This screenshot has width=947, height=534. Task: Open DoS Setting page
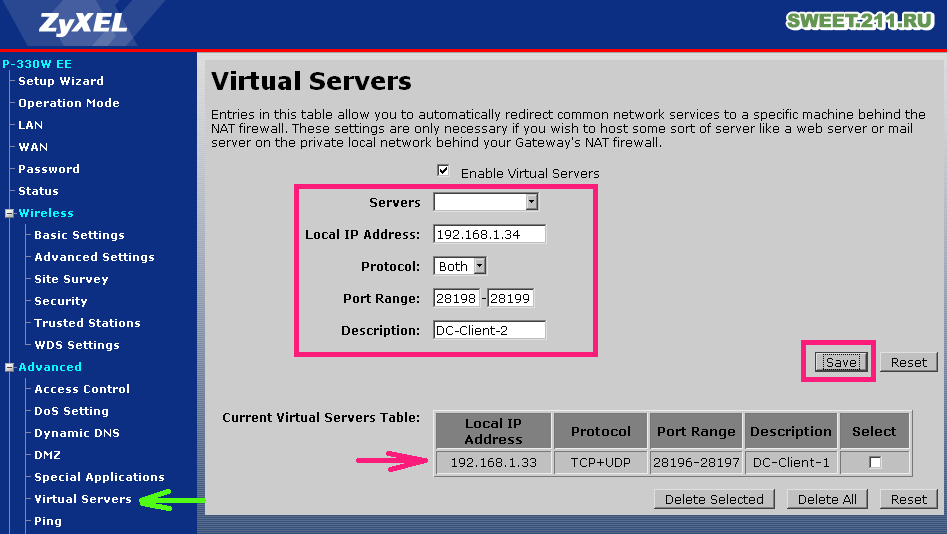pos(71,411)
